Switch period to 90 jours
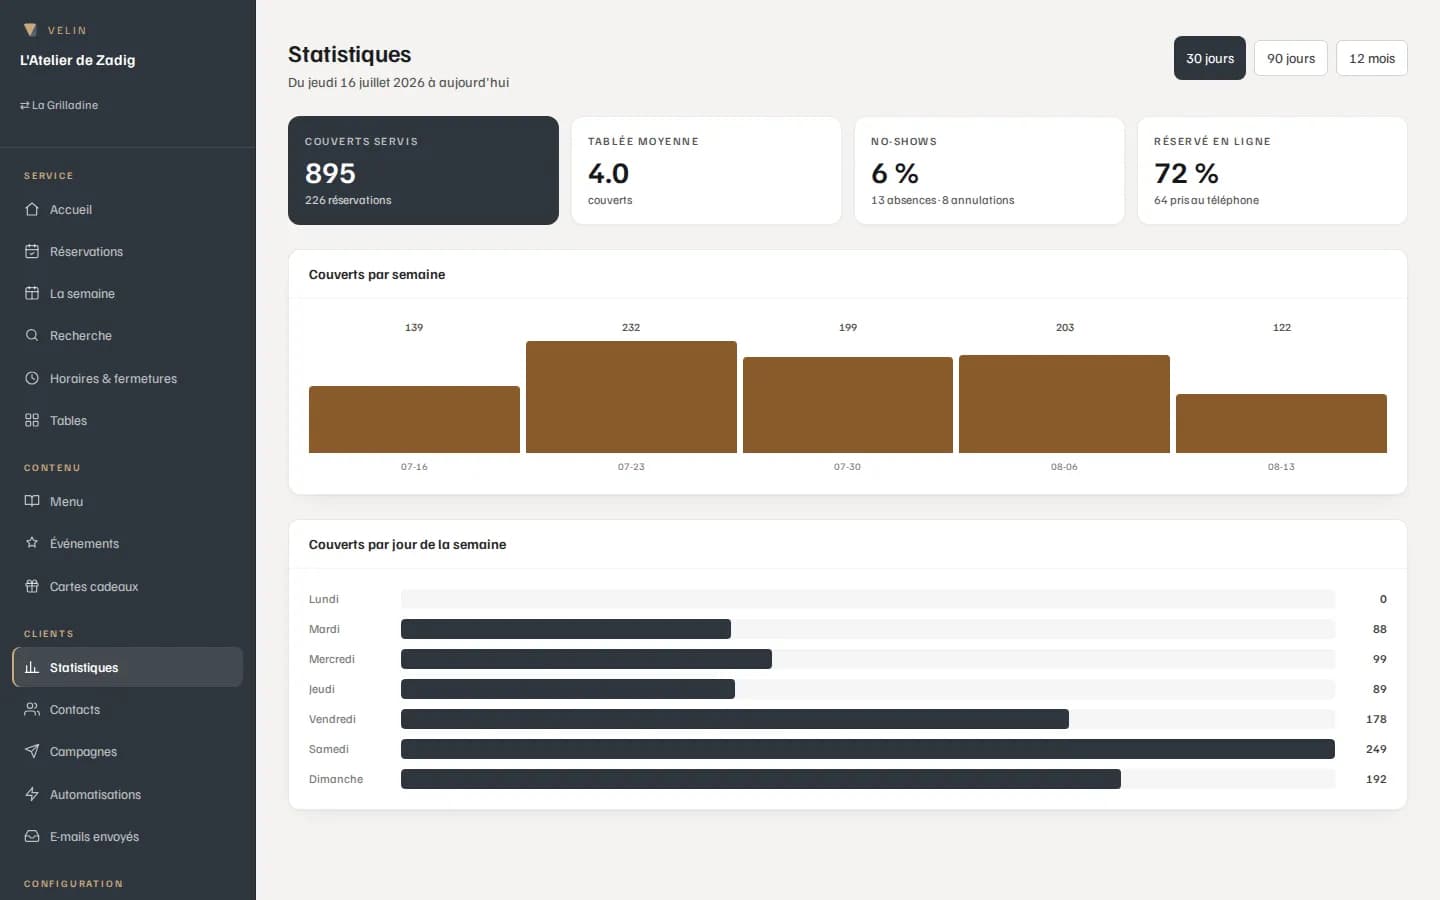 click(1291, 58)
